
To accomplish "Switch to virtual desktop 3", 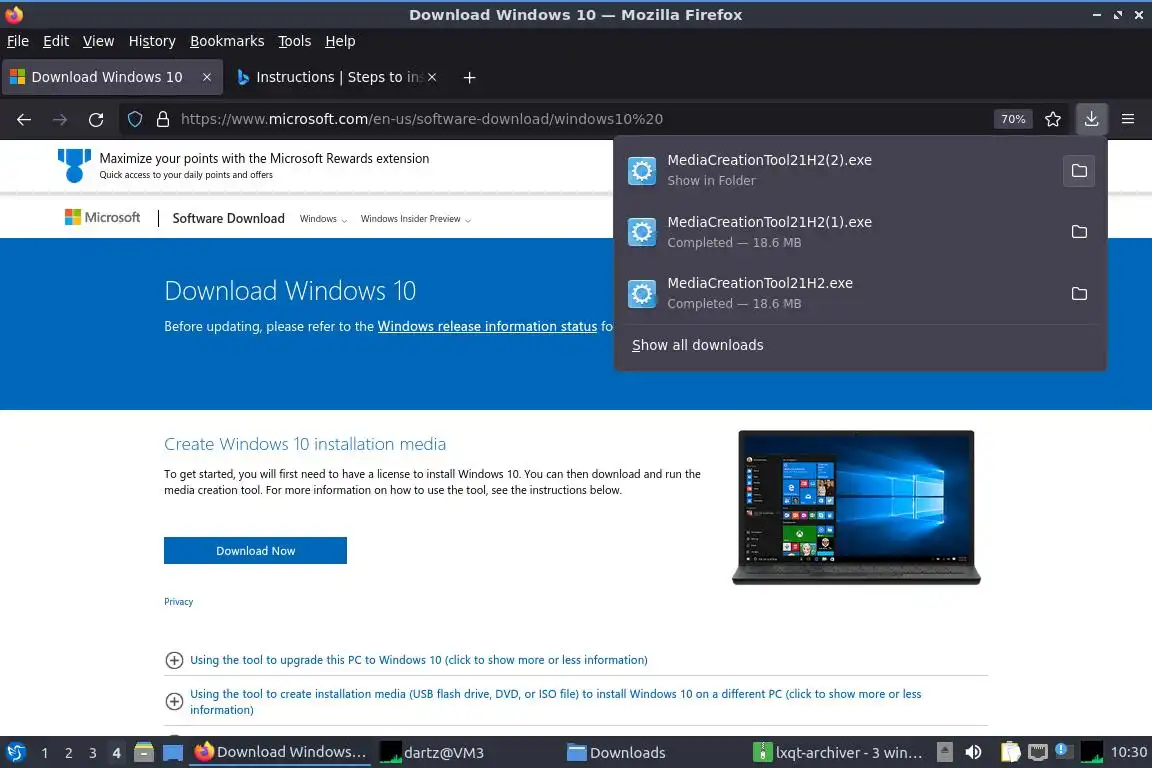I will [x=93, y=753].
